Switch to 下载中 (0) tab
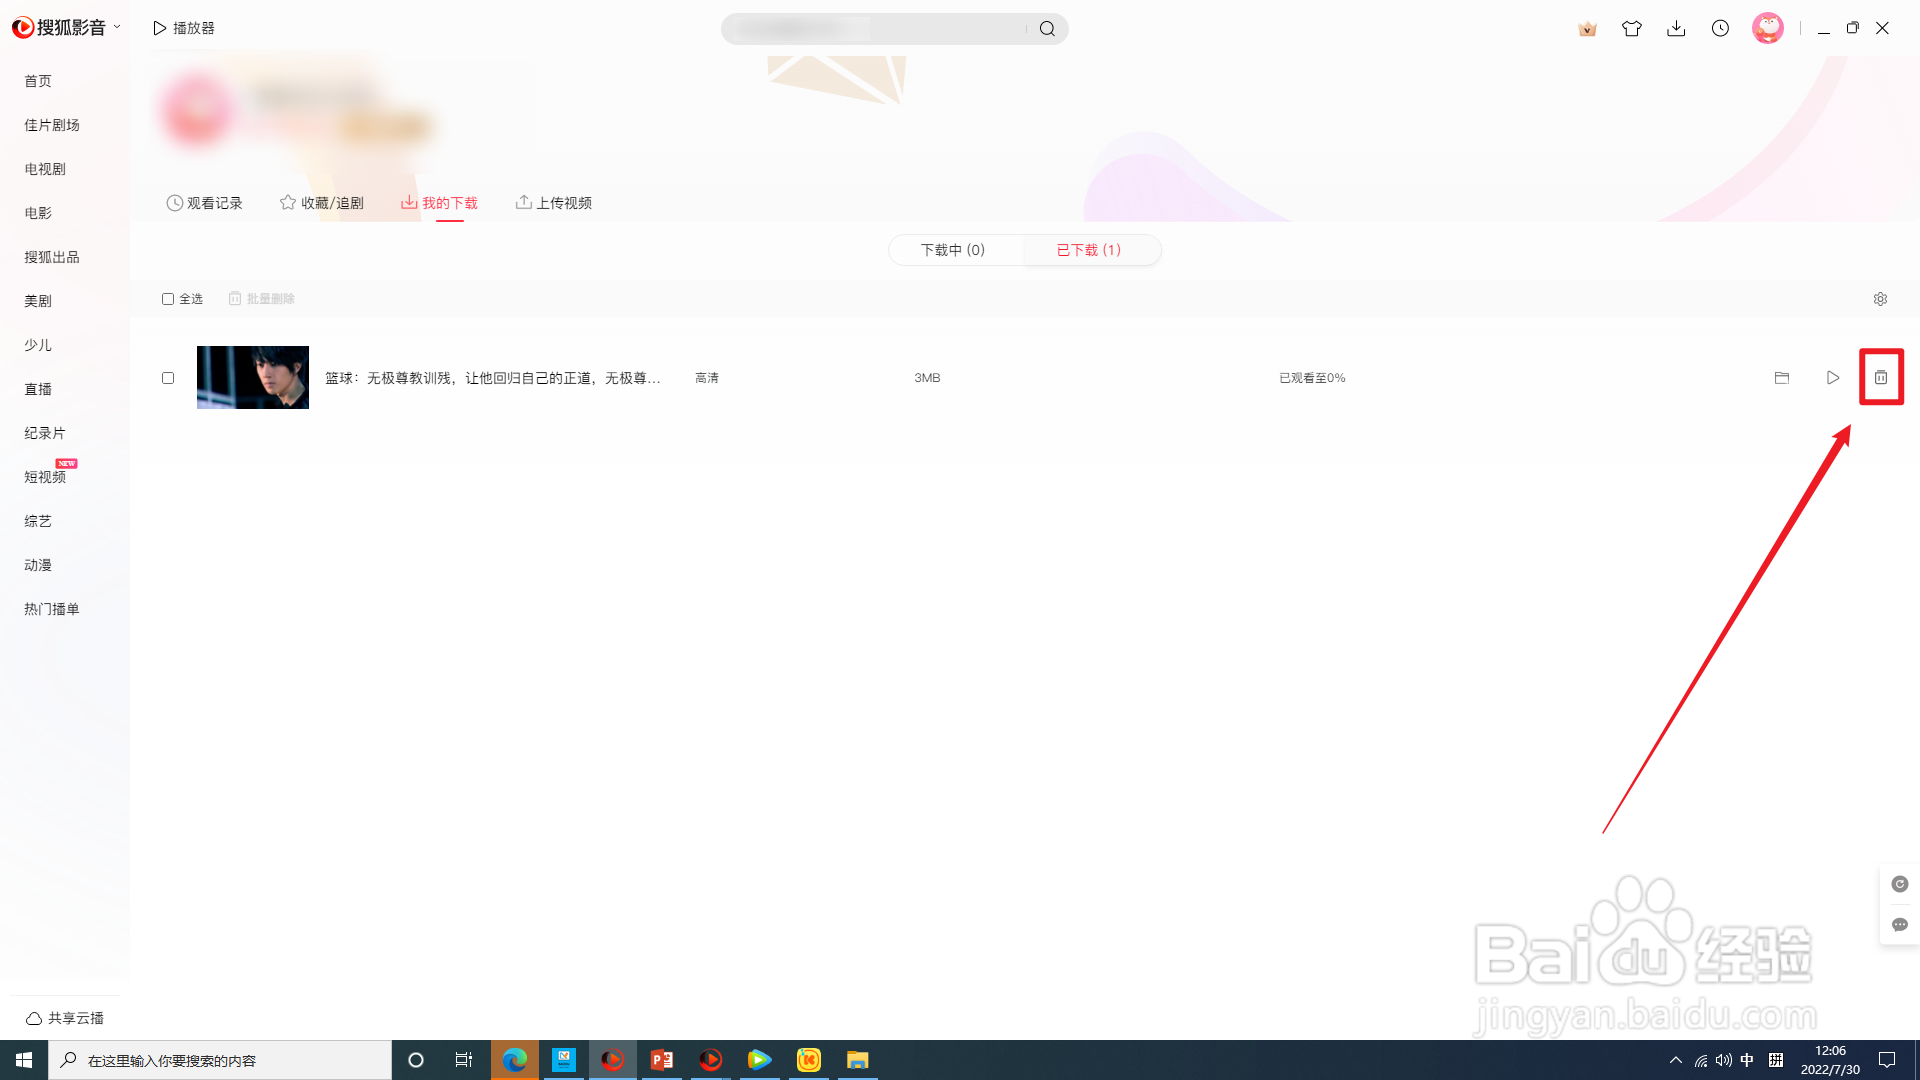The height and width of the screenshot is (1080, 1920). [x=953, y=250]
